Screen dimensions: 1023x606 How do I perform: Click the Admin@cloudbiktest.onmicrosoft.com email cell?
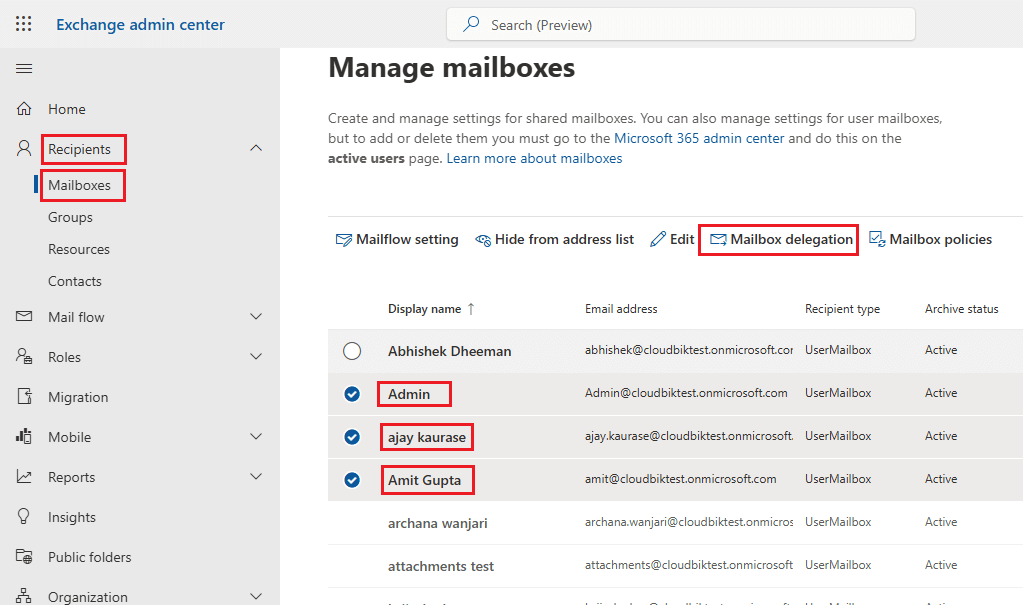coord(686,393)
